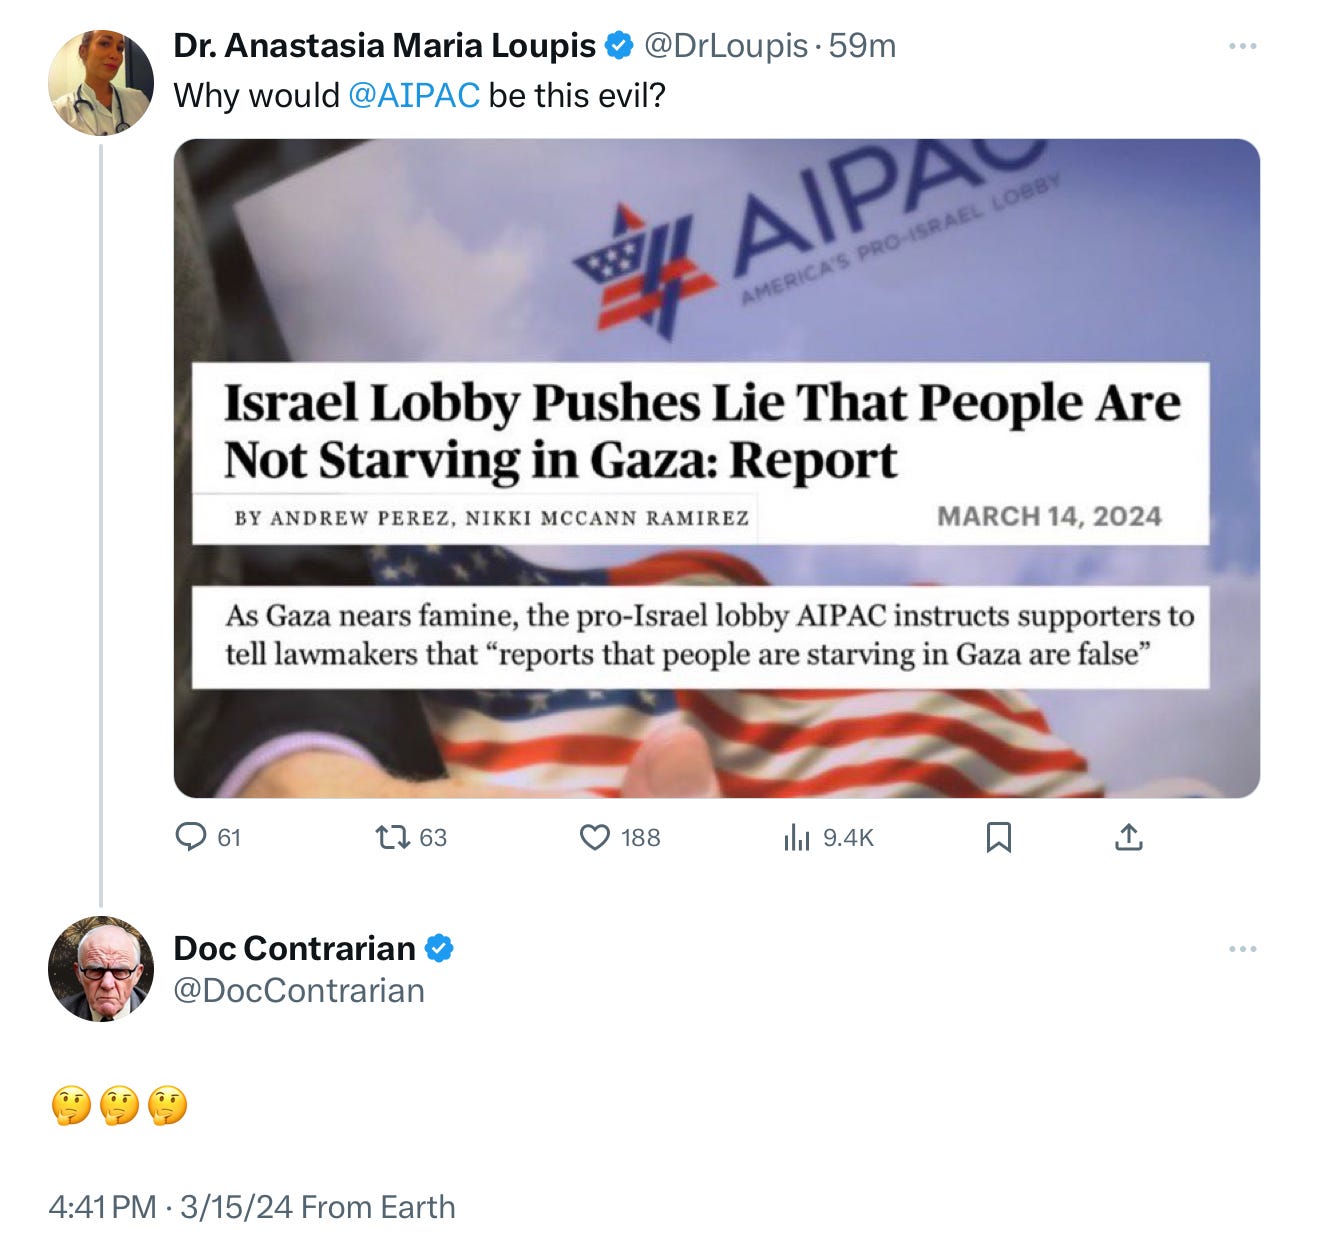The width and height of the screenshot is (1318, 1254).
Task: Follow the @AIPAC mention link
Action: (414, 96)
